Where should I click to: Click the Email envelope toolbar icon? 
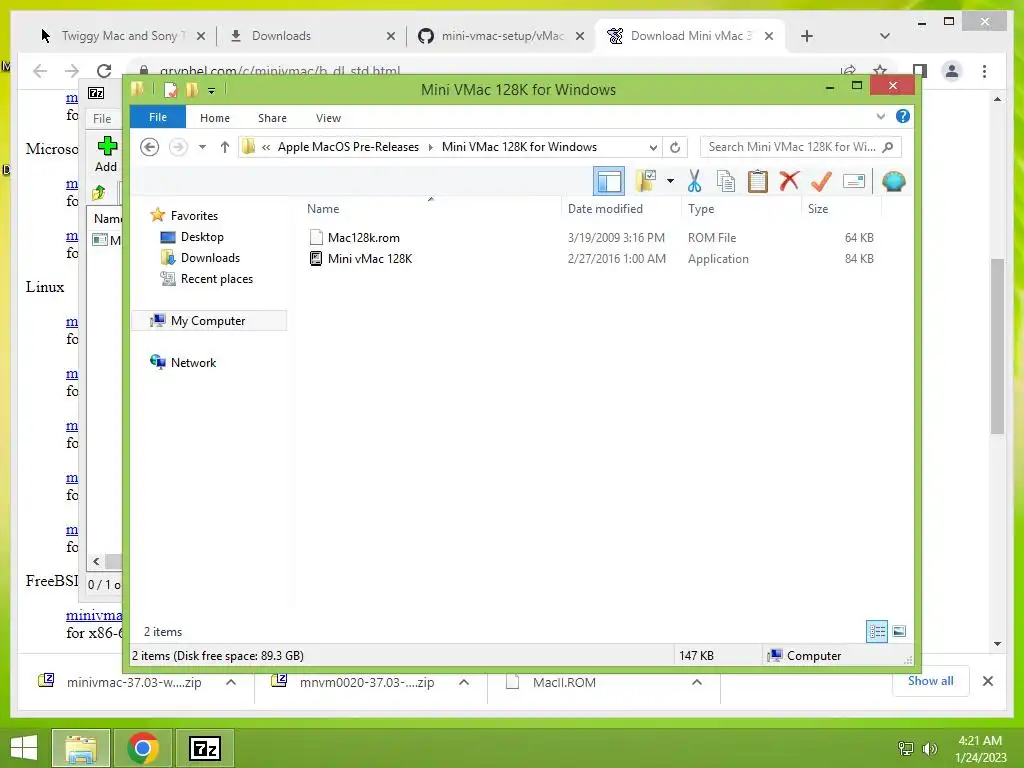pos(854,181)
